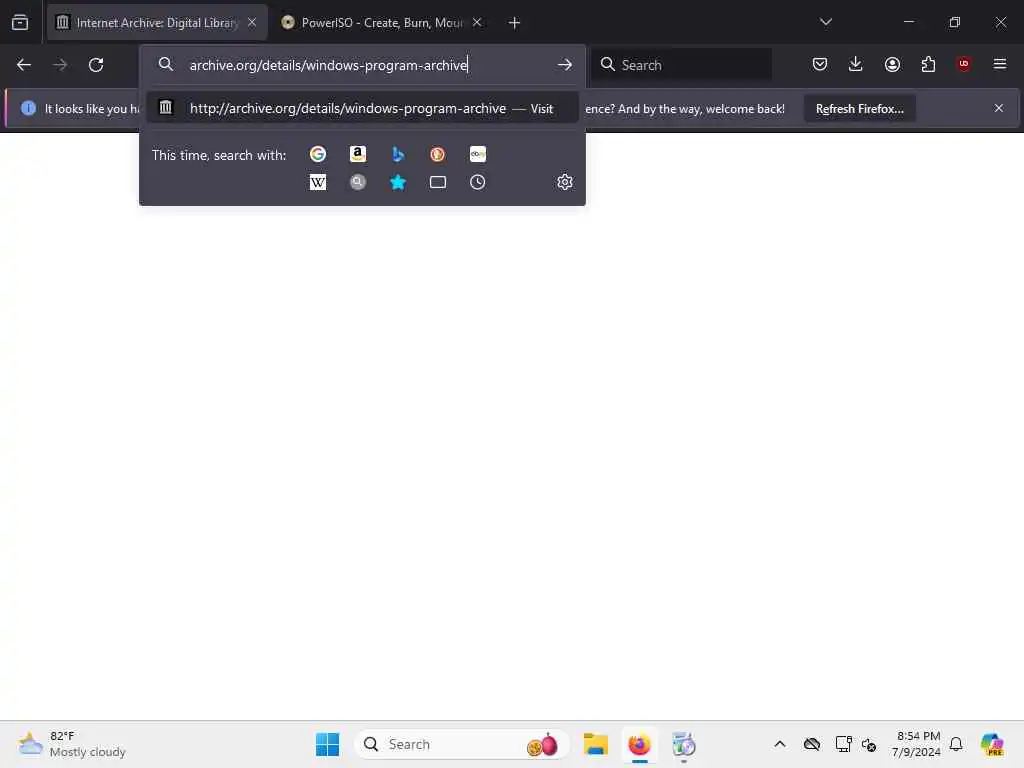Open File Explorer from taskbar
This screenshot has width=1024, height=768.
pyautogui.click(x=596, y=744)
